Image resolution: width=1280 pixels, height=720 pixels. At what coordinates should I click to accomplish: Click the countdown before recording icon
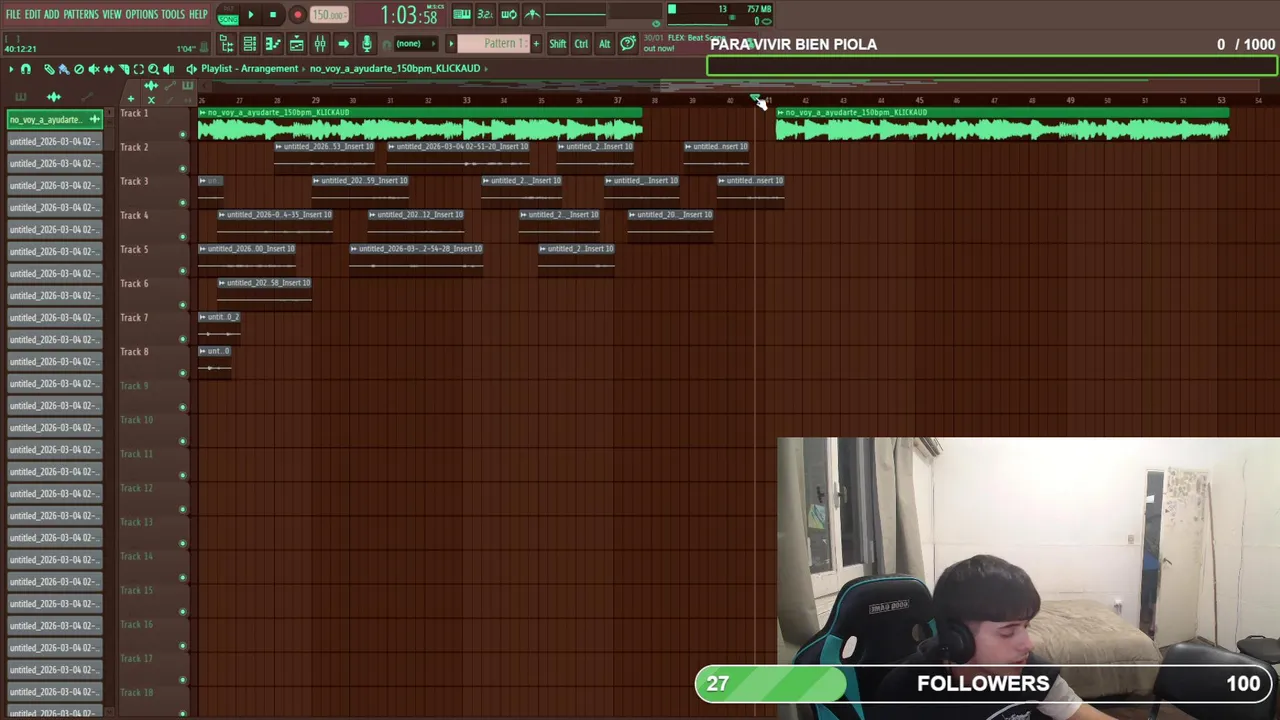point(485,14)
